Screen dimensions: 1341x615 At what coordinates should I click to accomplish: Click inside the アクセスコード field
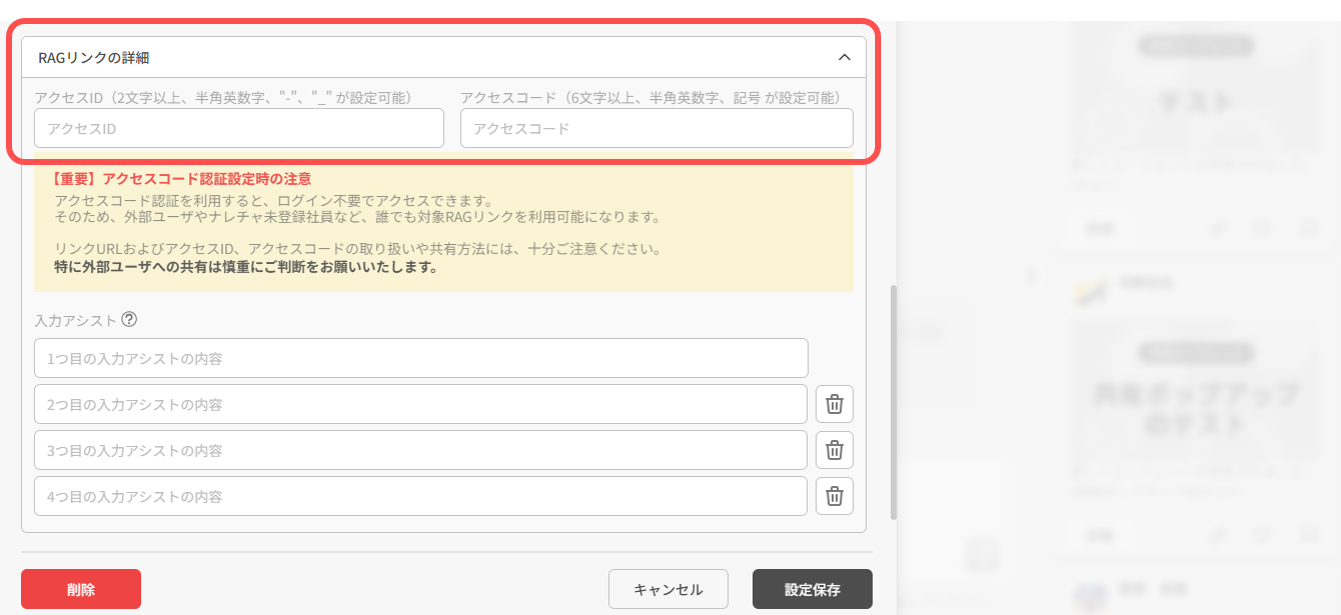656,128
